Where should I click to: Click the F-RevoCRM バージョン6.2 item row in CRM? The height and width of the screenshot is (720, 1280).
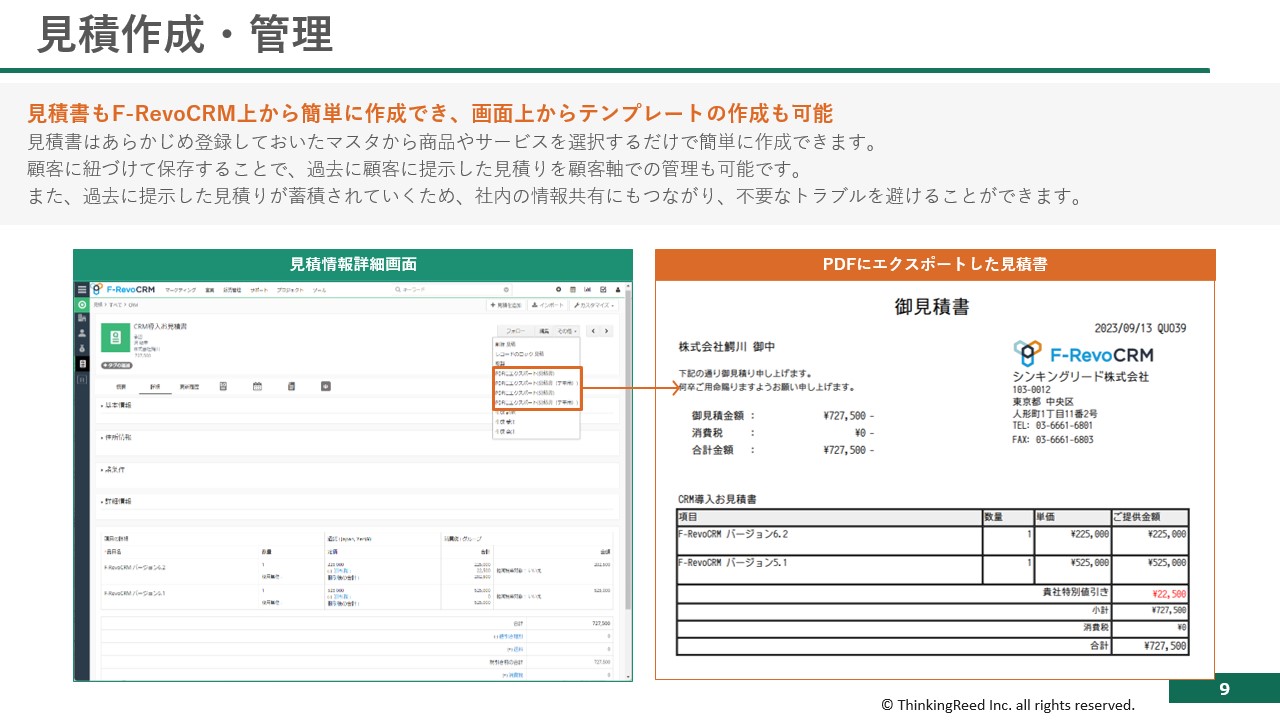(358, 570)
